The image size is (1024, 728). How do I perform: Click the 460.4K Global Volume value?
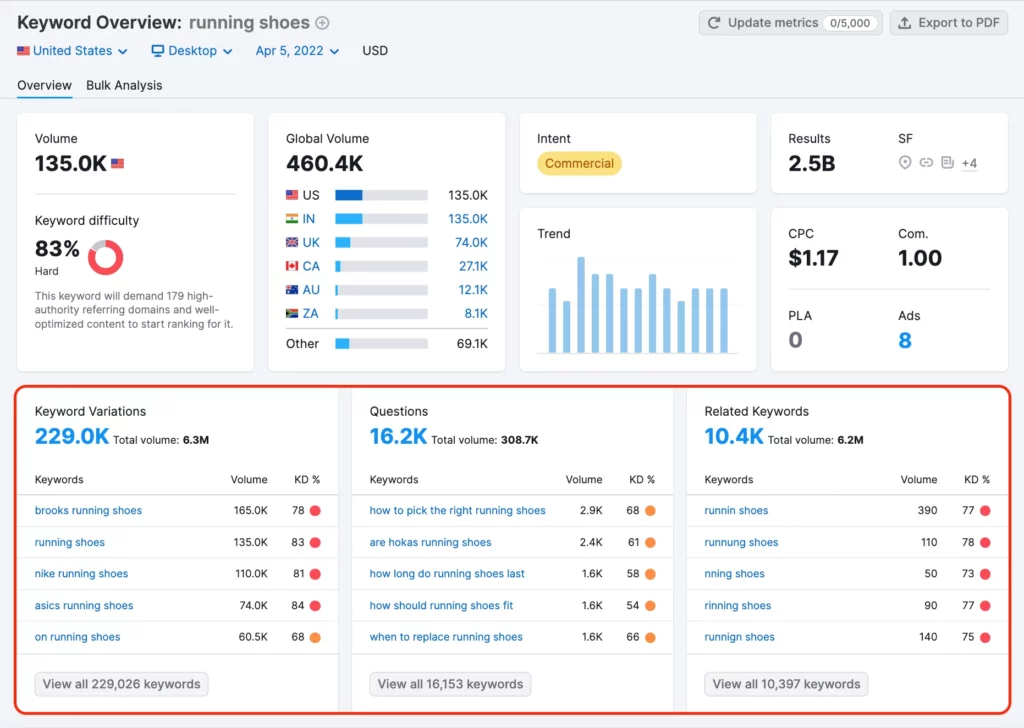click(325, 163)
